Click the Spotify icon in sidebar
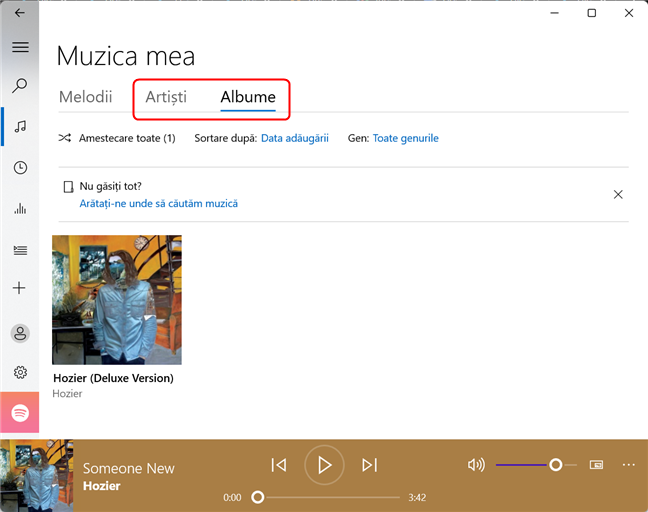Viewport: 648px width, 512px height. pyautogui.click(x=20, y=412)
